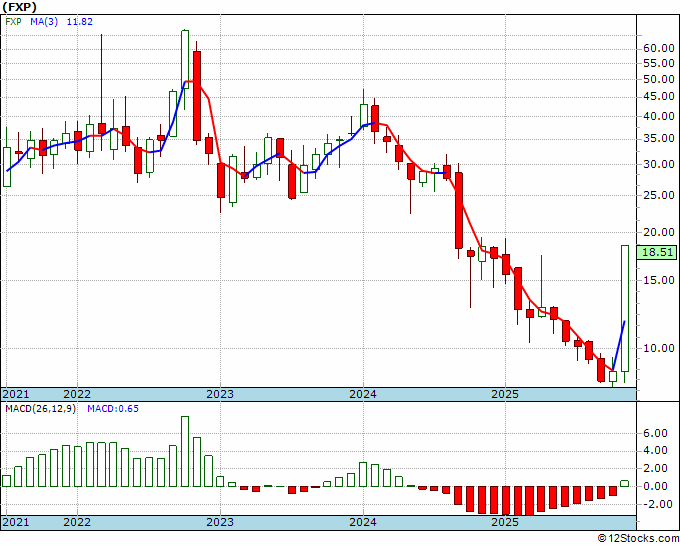Viewport: 680px width, 546px height.
Task: Click the FXP legend label
Action: [x=13, y=21]
